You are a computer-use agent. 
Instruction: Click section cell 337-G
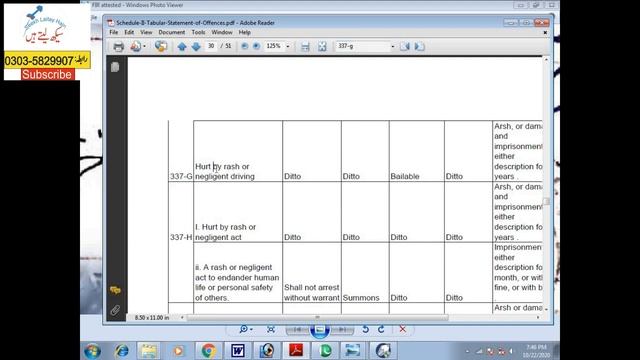(x=181, y=176)
